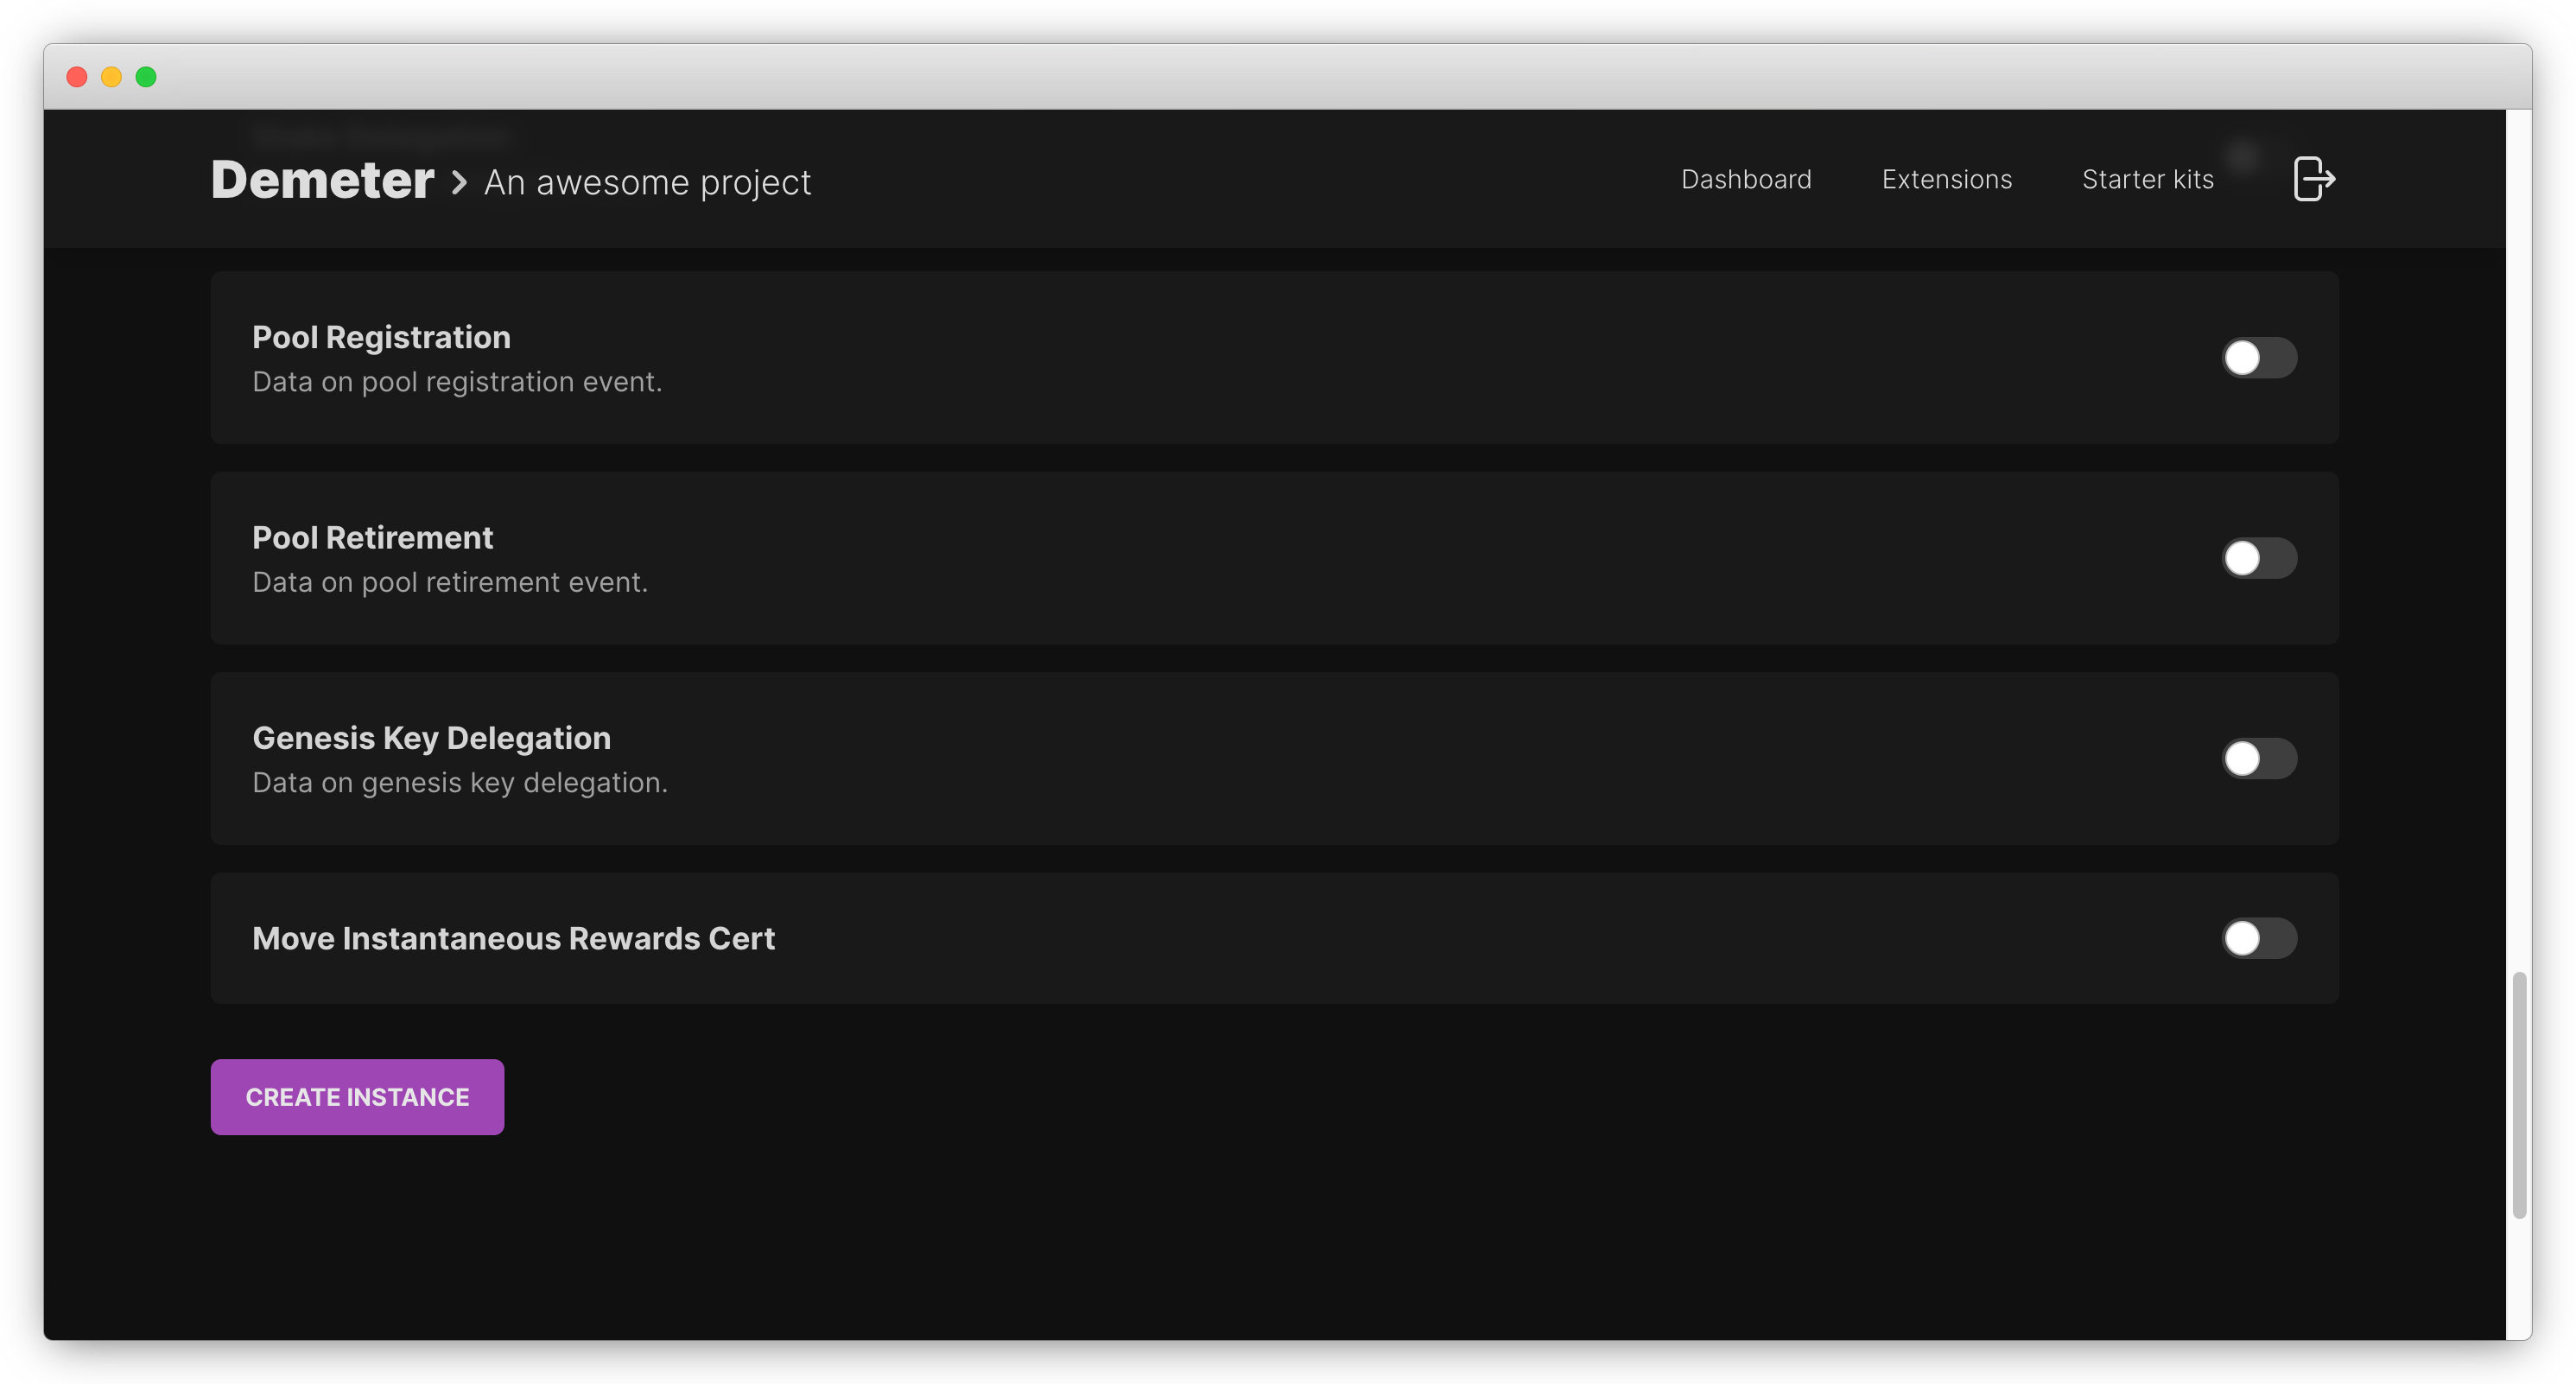Close the window with red button
2576x1384 pixels.
(x=77, y=77)
